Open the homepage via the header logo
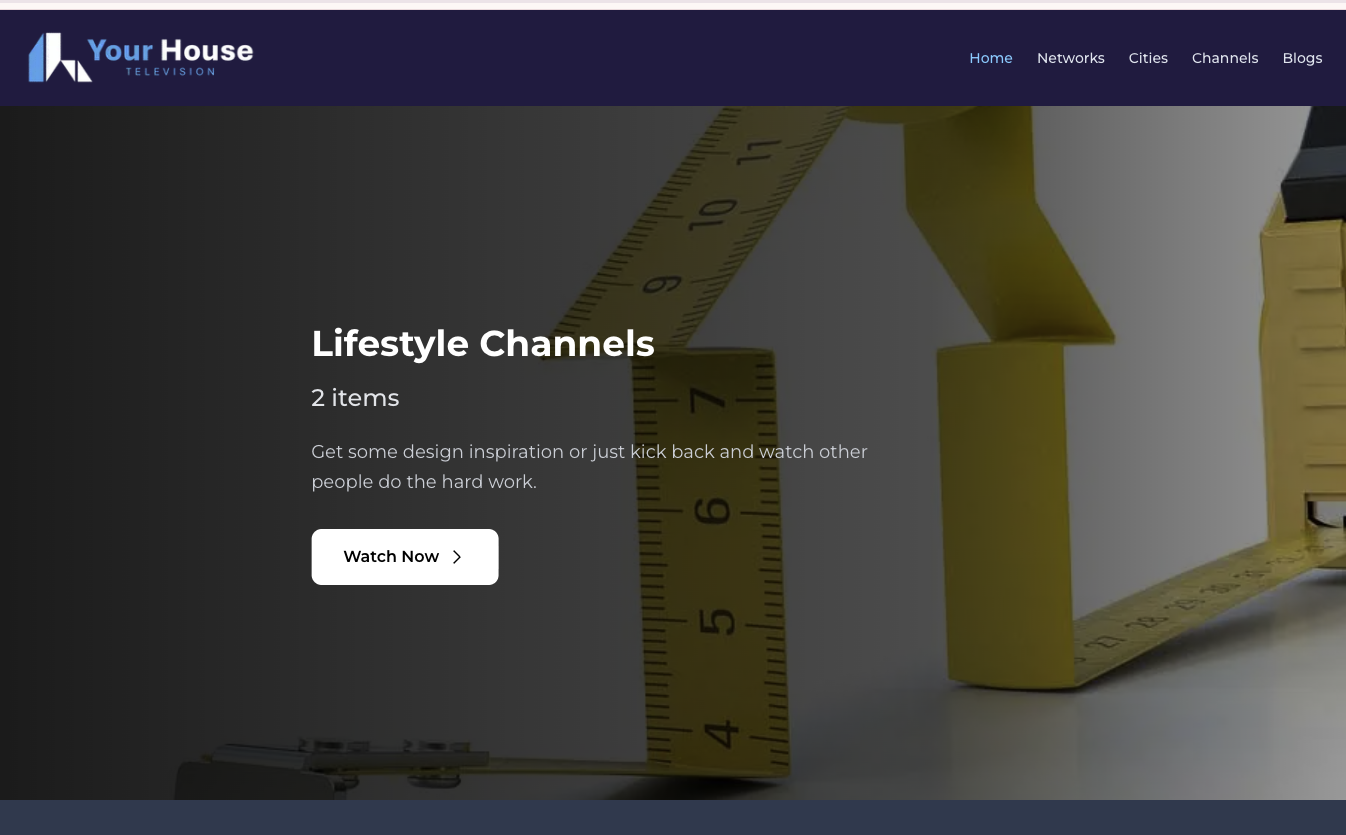 (140, 57)
